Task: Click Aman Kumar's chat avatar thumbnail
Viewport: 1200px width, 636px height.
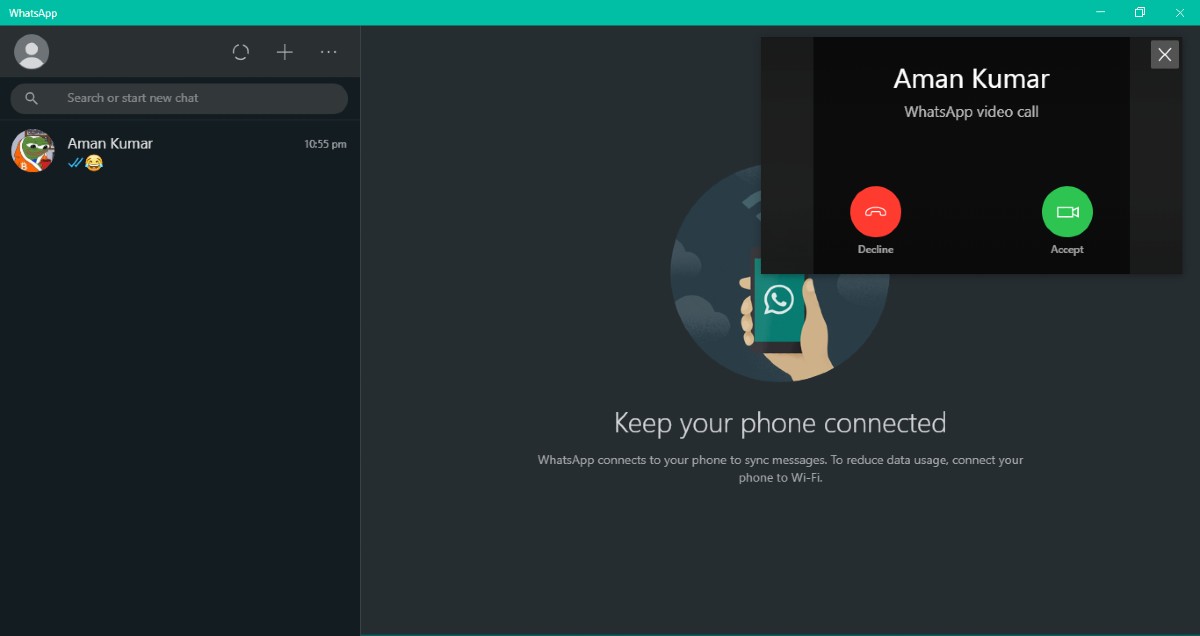Action: [x=32, y=151]
